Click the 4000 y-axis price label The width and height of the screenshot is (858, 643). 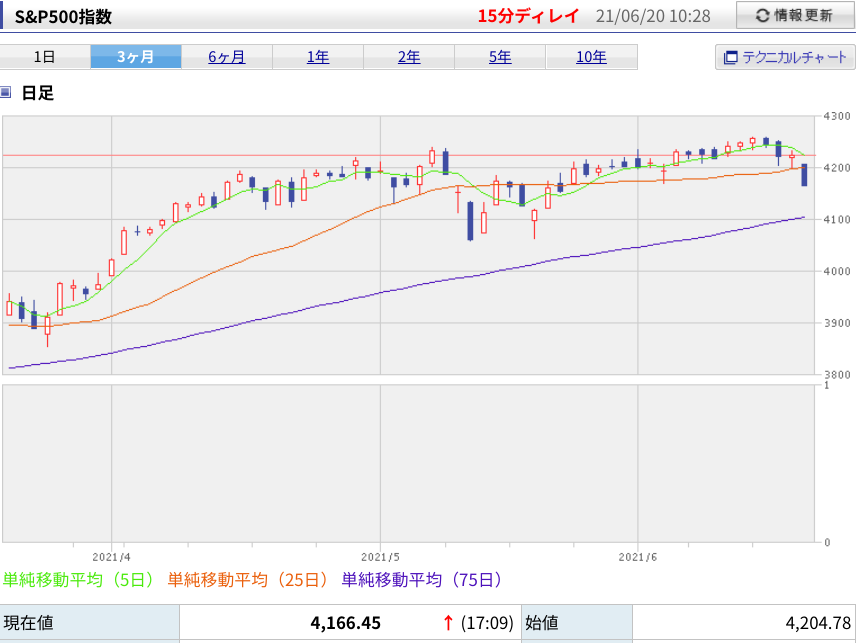(x=837, y=271)
